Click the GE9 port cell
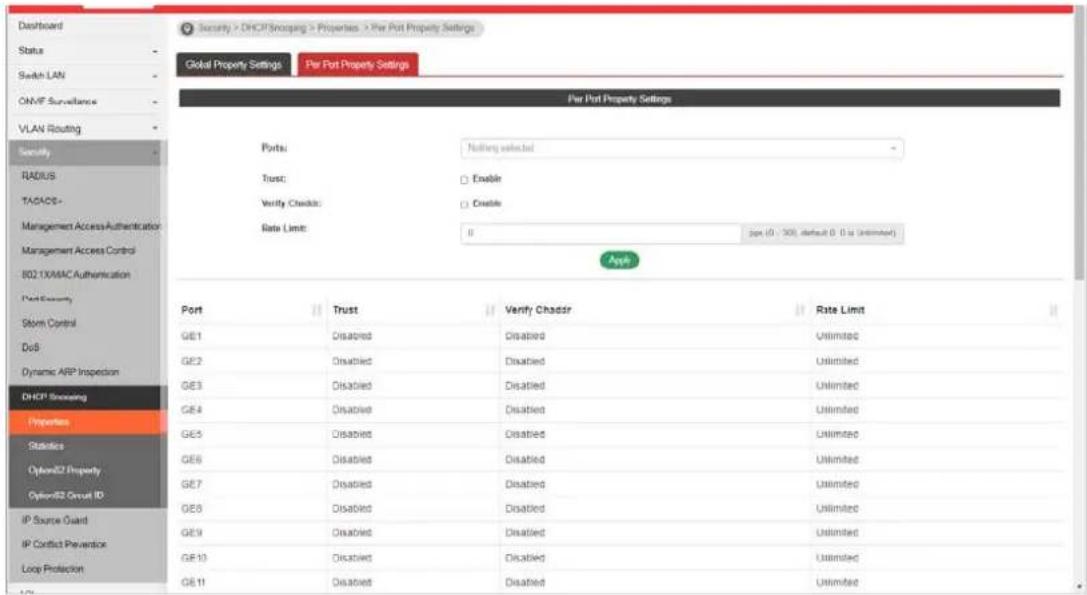 (191, 533)
